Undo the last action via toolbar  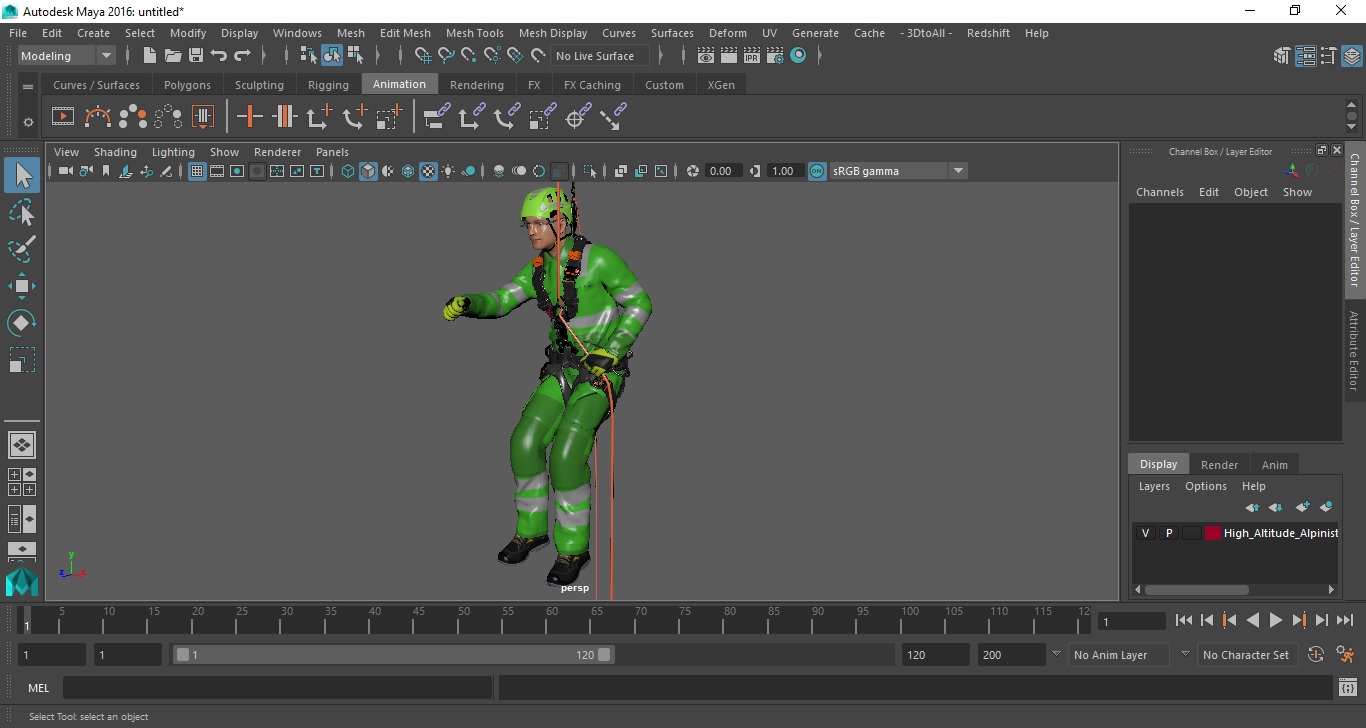coord(219,56)
